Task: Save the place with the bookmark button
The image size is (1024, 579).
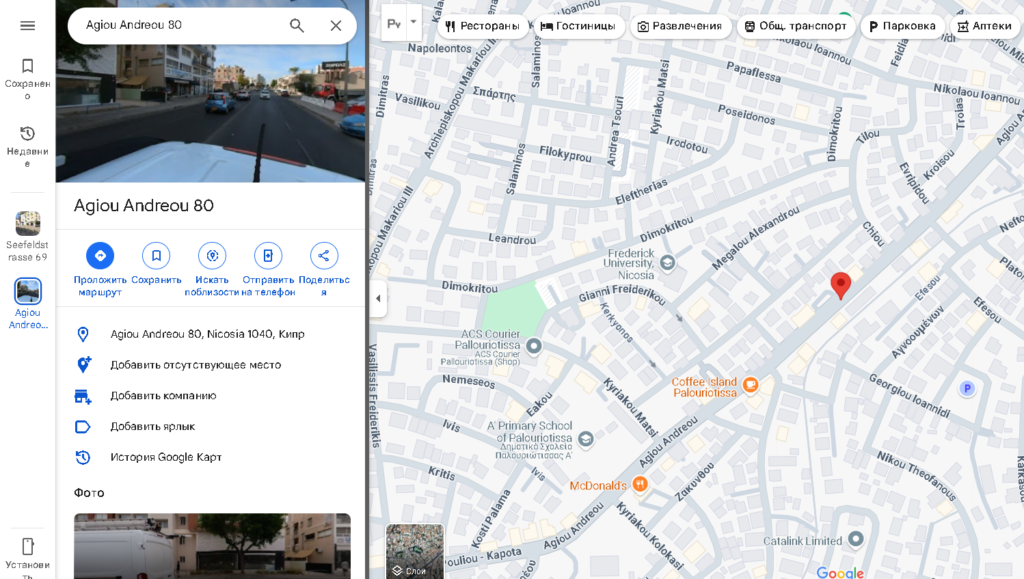Action: tap(156, 256)
